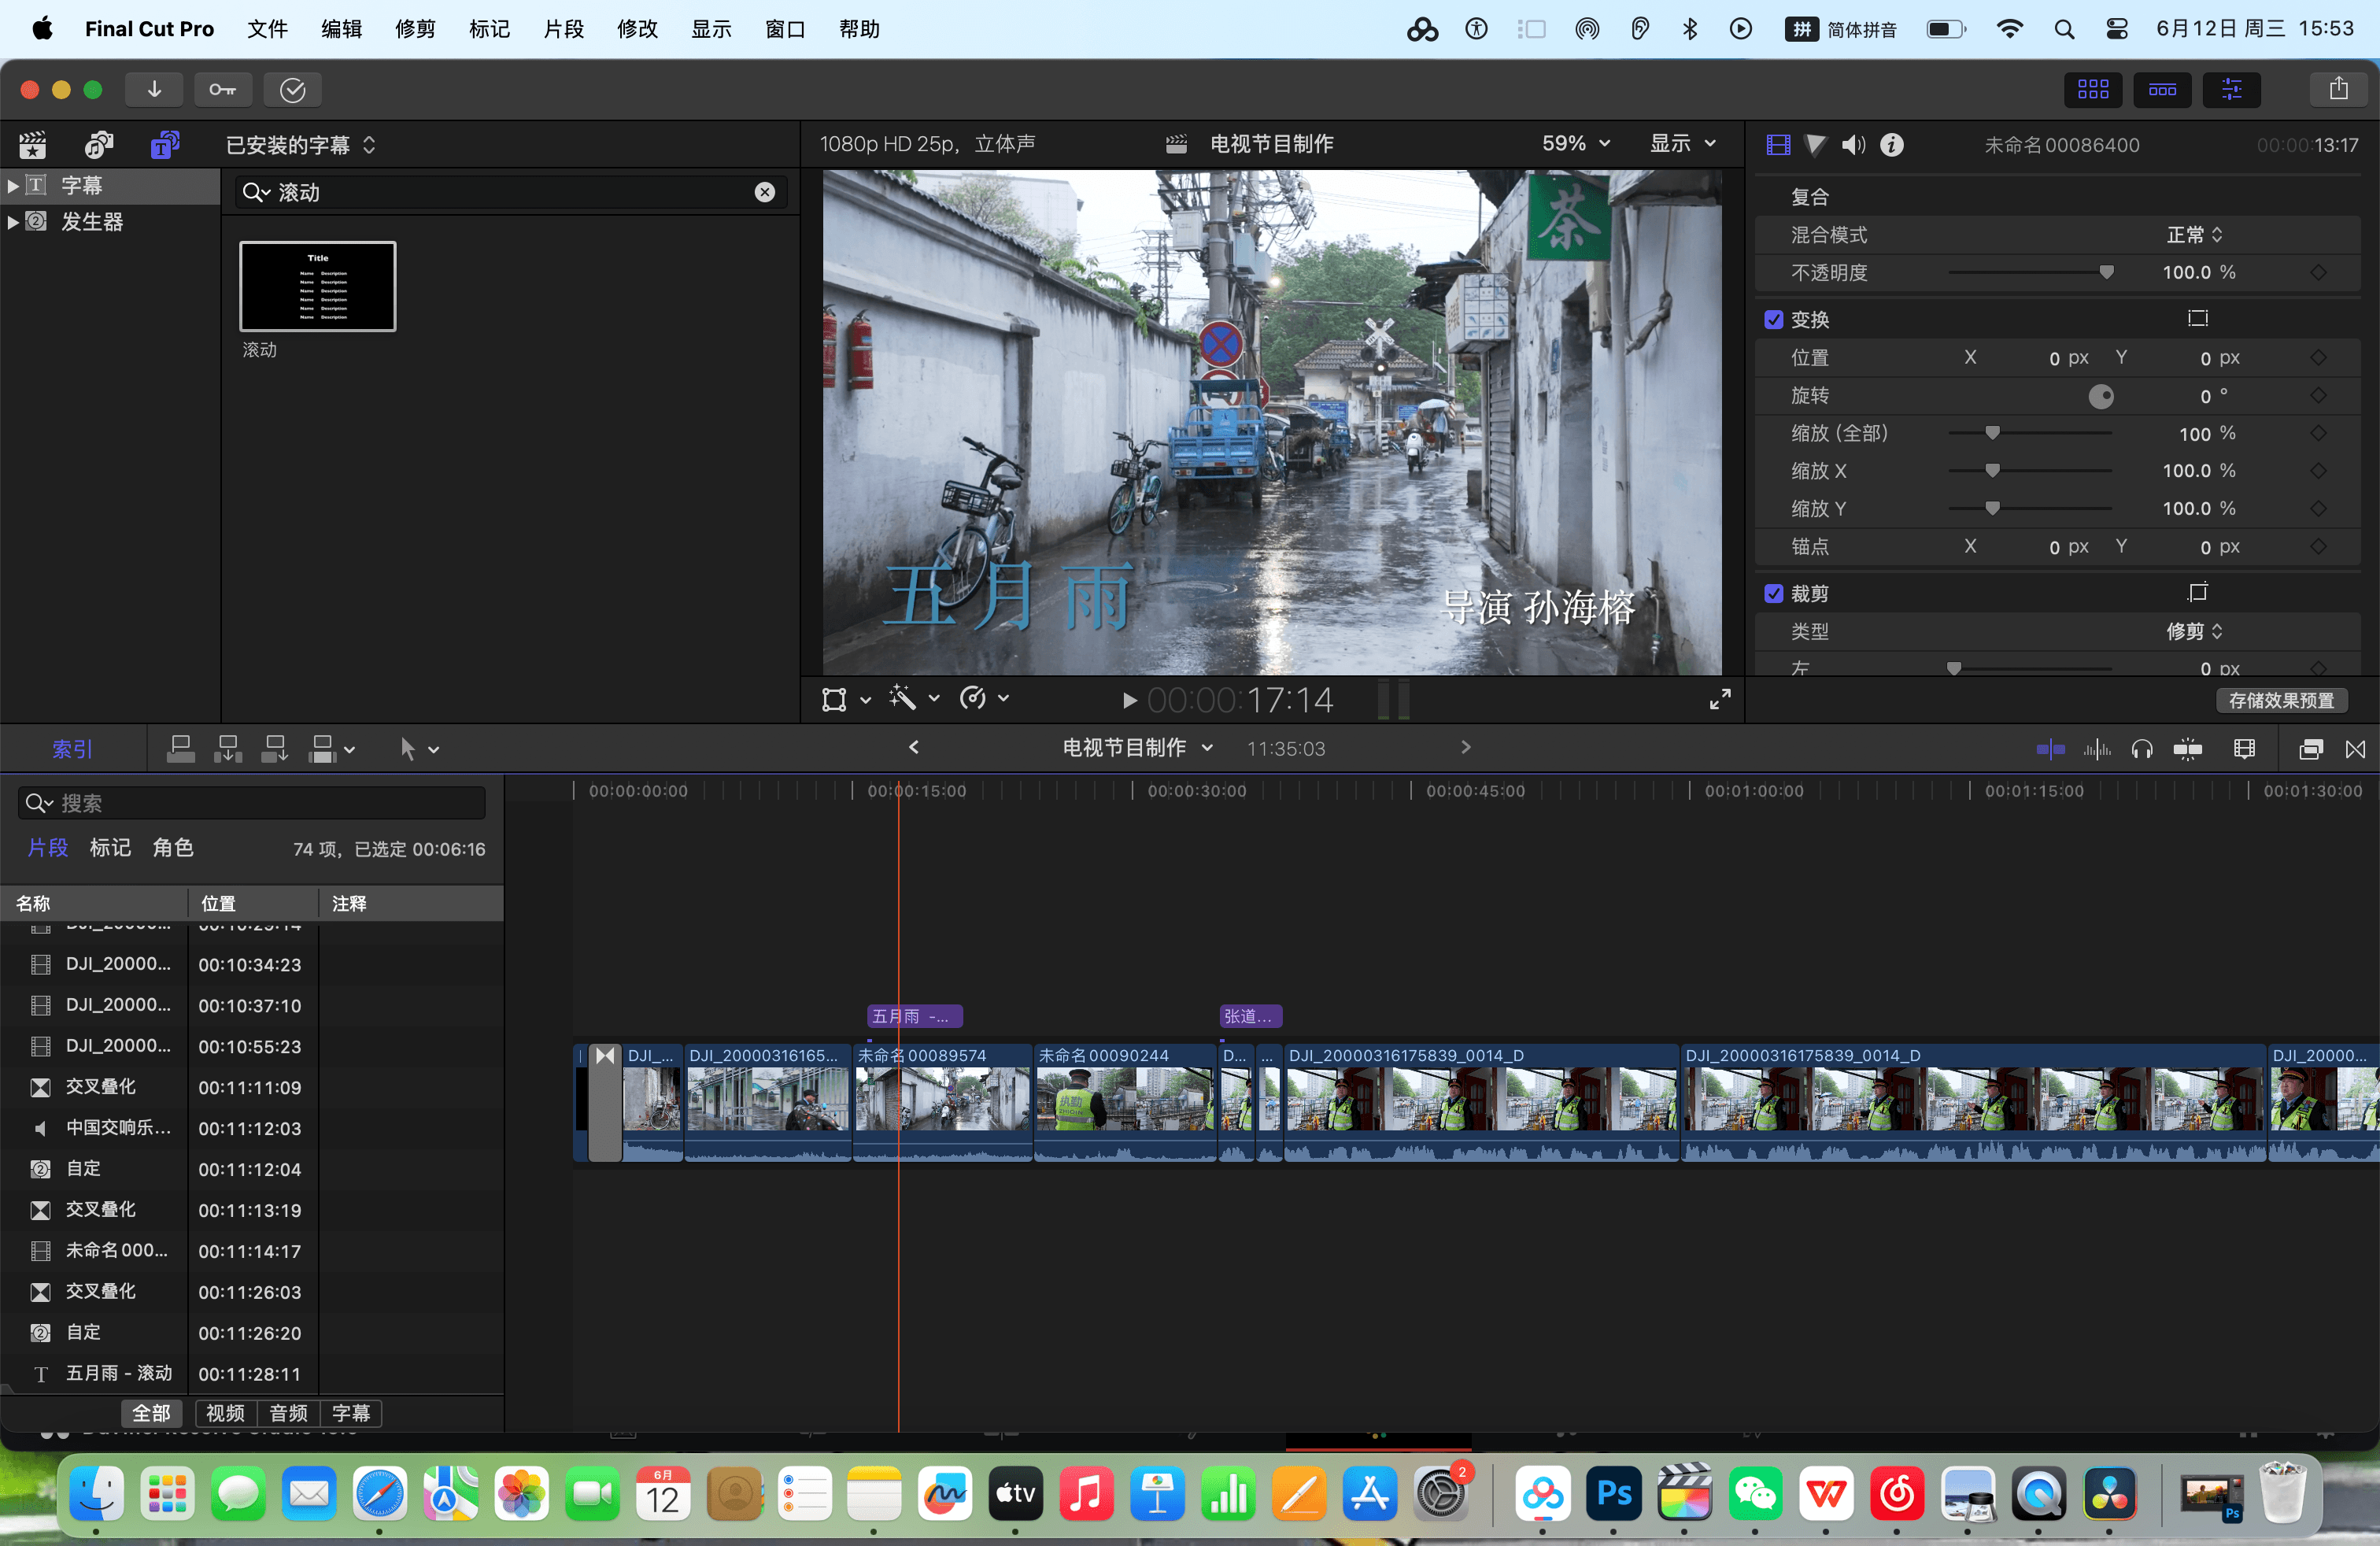This screenshot has height=1546, width=2380.
Task: Select the 滚动 title thumbnail
Action: coord(318,287)
